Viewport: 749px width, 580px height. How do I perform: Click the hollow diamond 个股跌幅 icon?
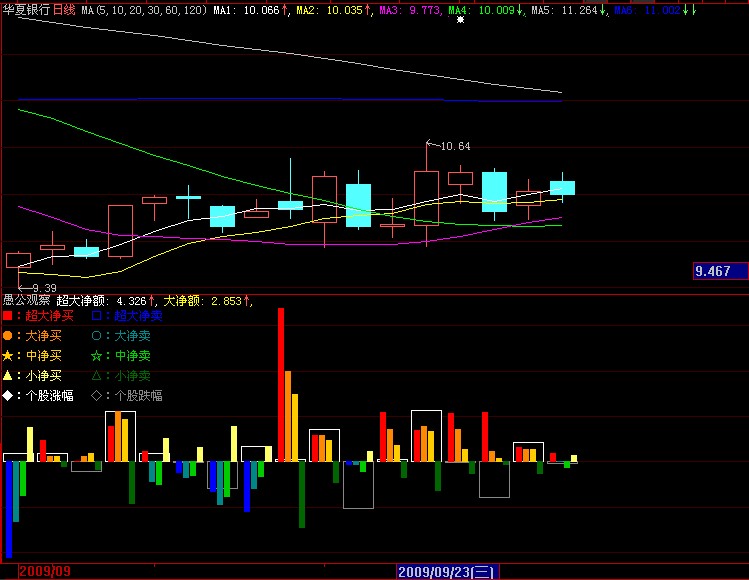pyautogui.click(x=96, y=395)
